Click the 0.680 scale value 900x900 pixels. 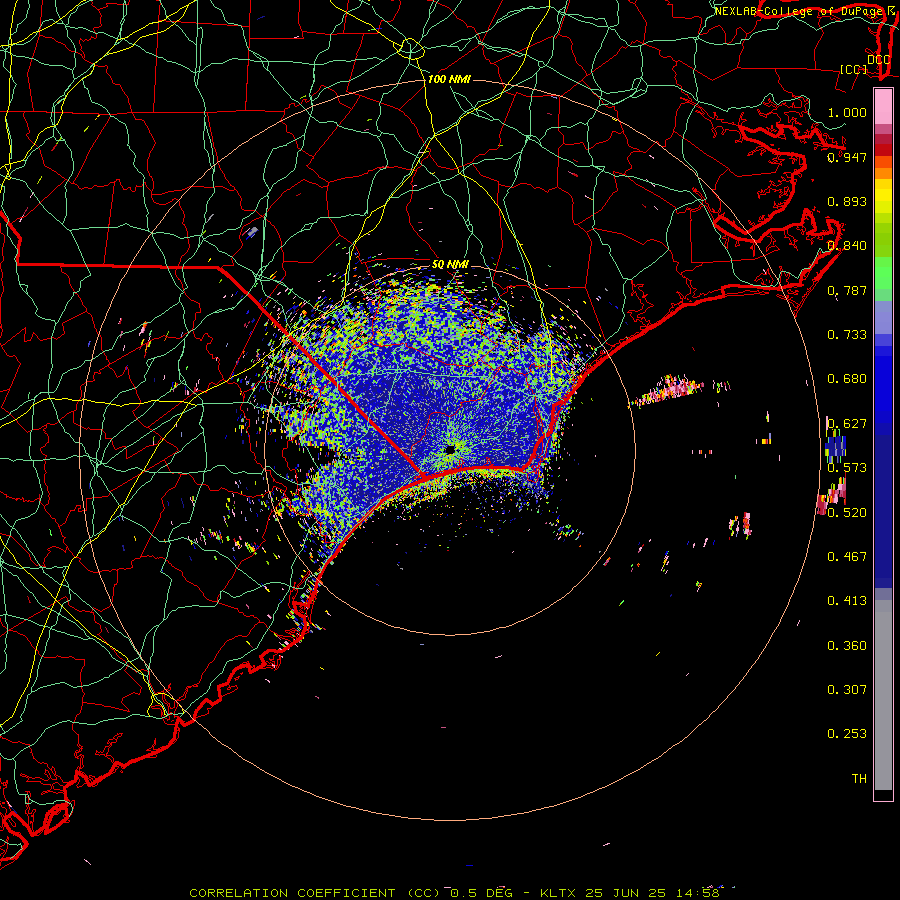point(847,378)
